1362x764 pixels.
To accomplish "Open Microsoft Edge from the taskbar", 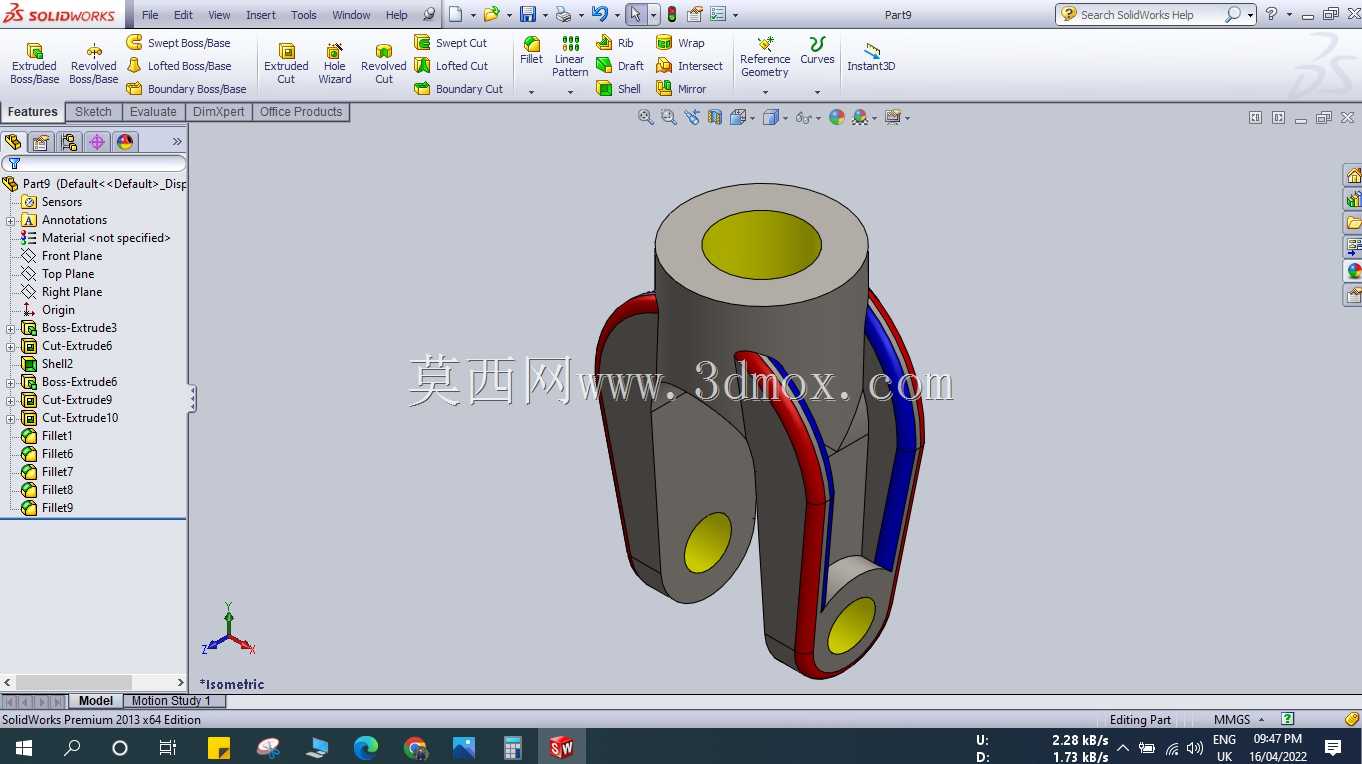I will 366,747.
